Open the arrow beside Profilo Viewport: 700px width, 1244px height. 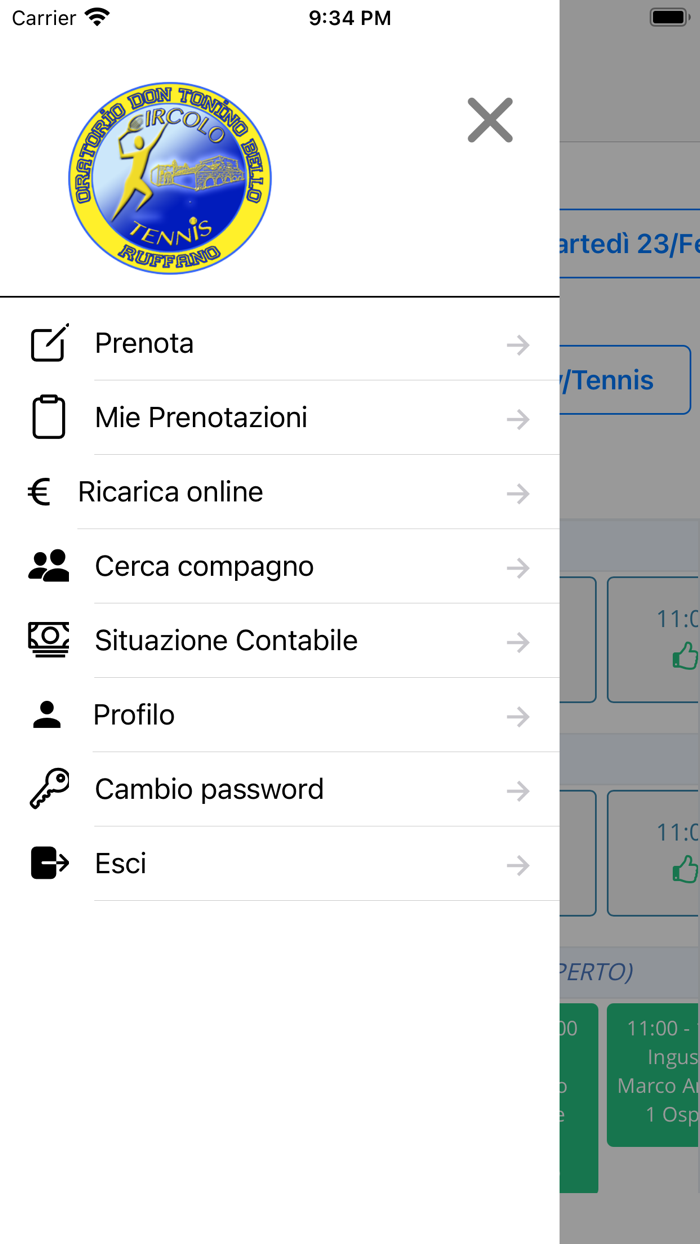(518, 716)
